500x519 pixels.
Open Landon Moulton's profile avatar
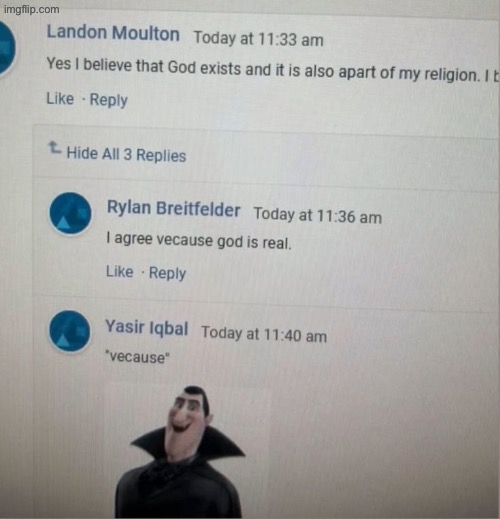click(x=6, y=47)
